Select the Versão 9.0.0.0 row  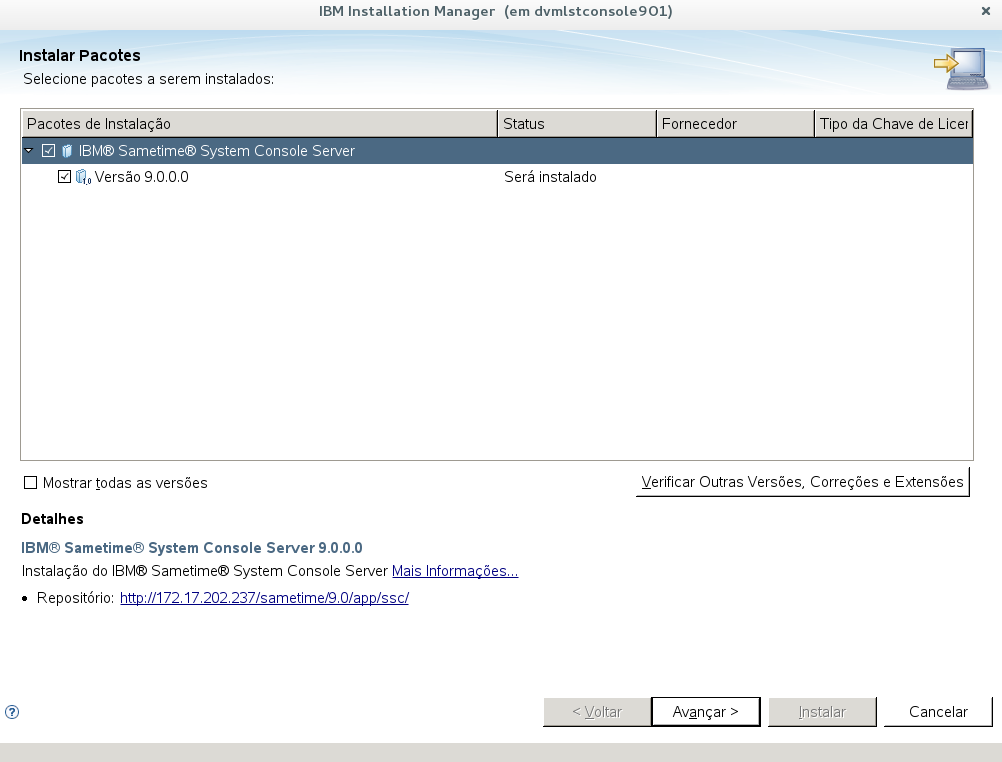click(x=497, y=177)
